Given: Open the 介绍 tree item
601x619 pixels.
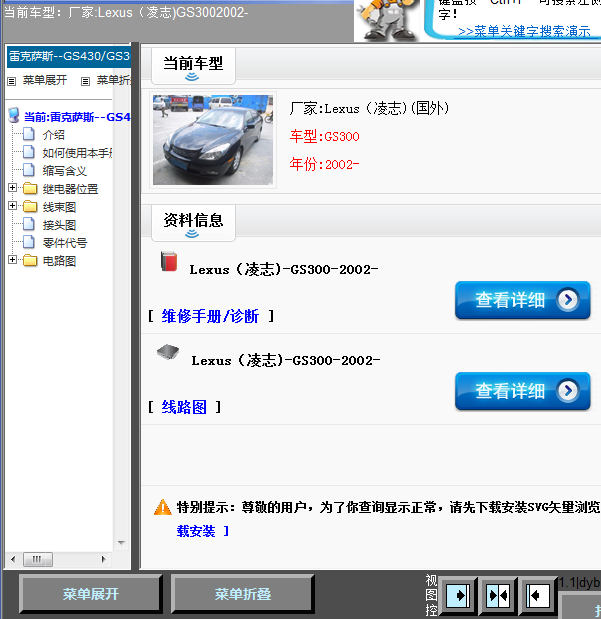Looking at the screenshot, I should click(53, 135).
